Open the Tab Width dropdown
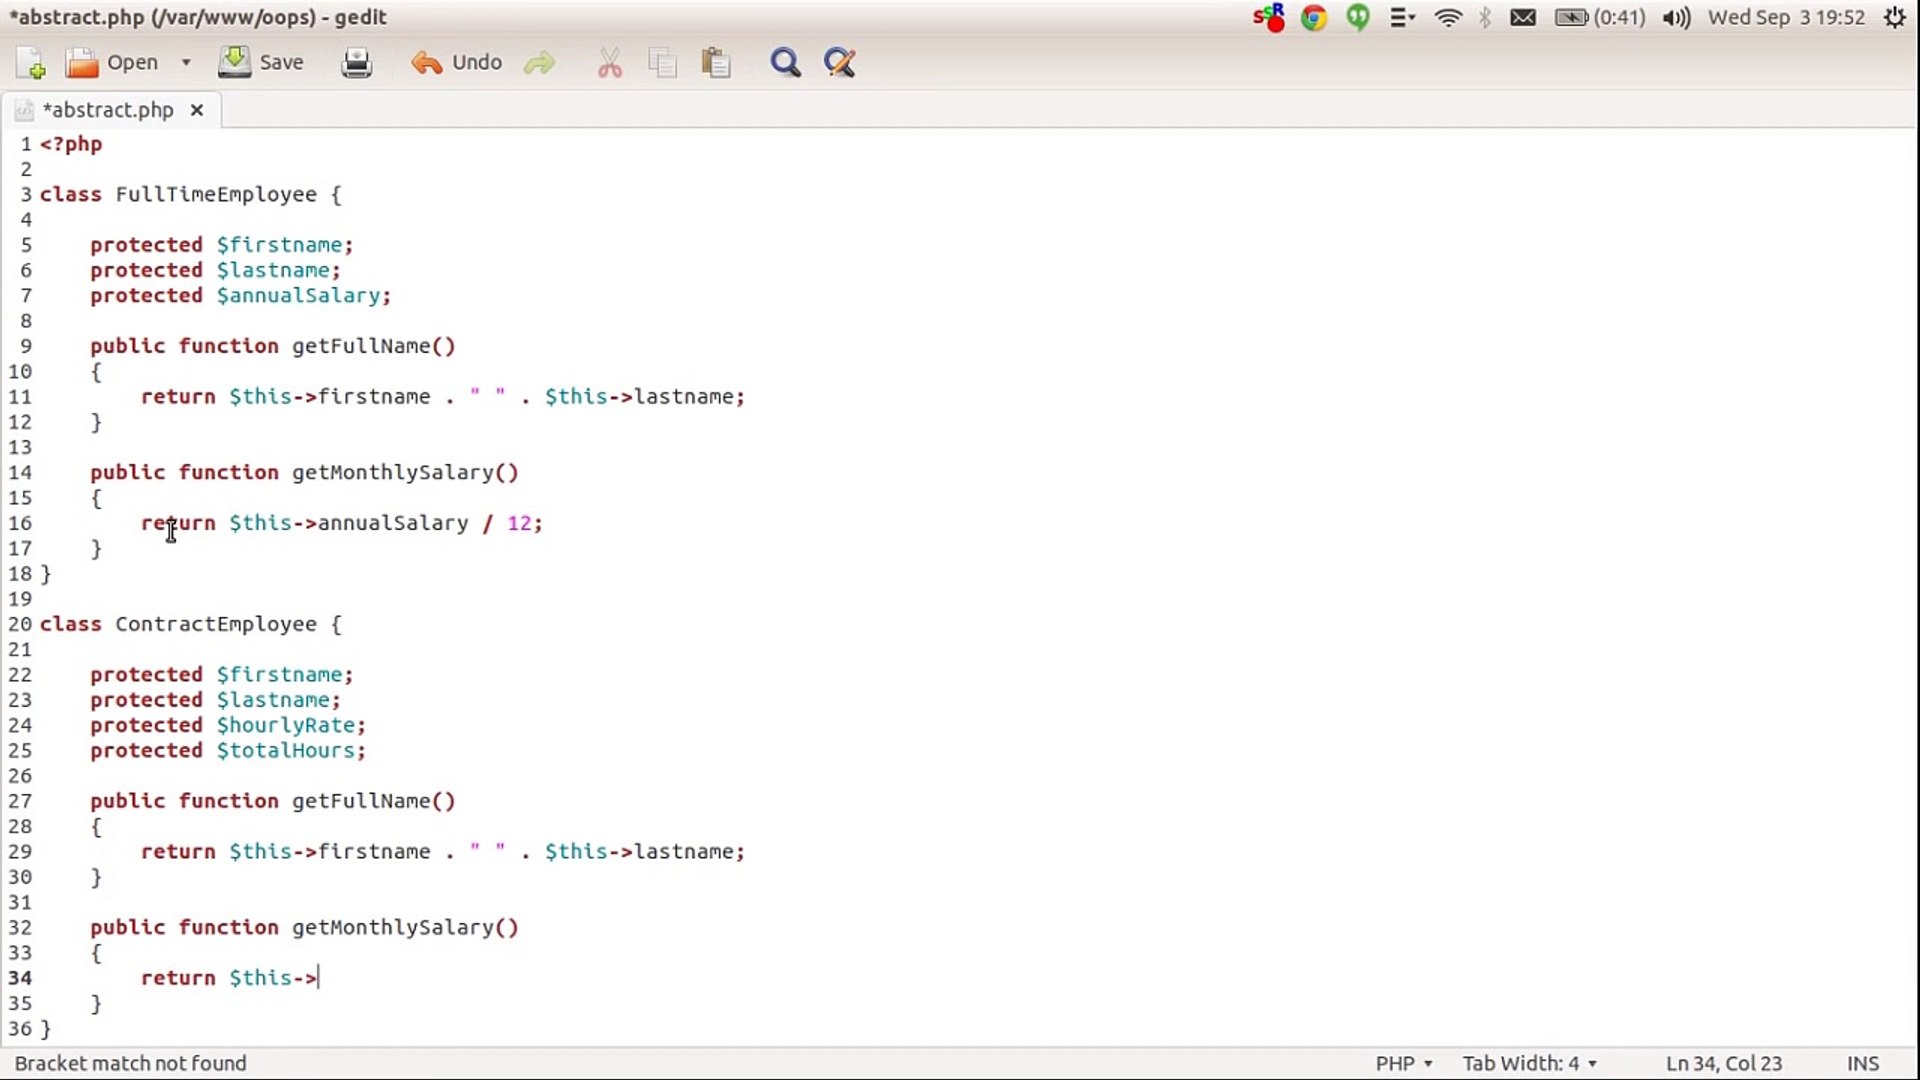1920x1080 pixels. tap(1529, 1063)
